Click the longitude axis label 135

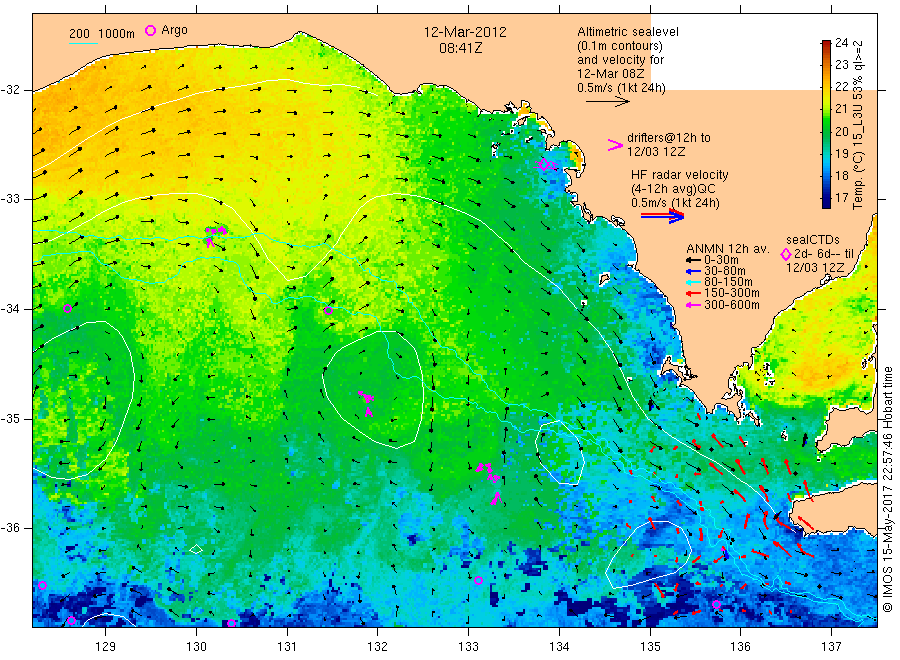point(650,647)
